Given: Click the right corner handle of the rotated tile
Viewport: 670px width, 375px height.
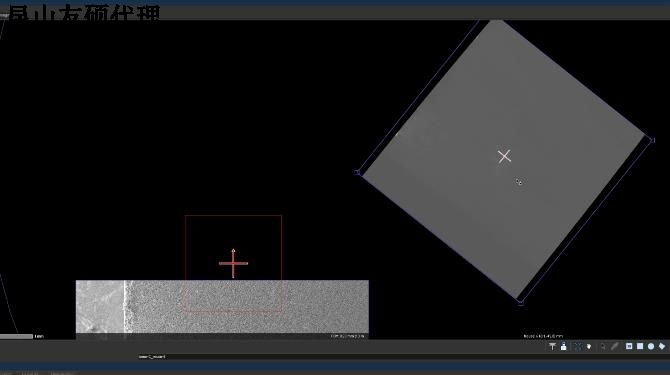Looking at the screenshot, I should click(x=652, y=140).
